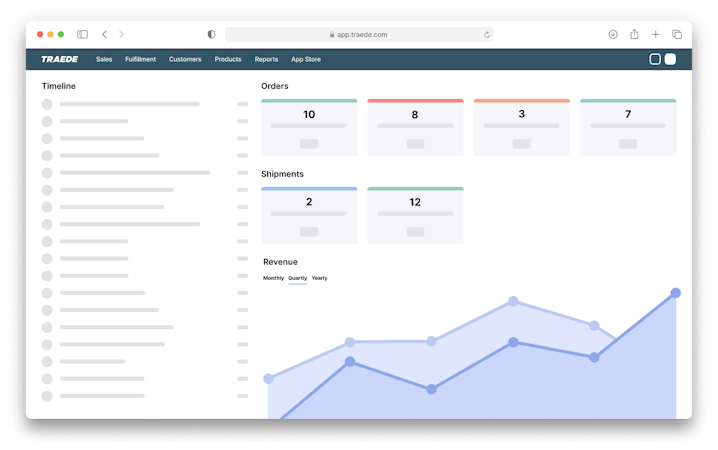Open the downloads icon in Safari toolbar
The image size is (718, 450).
coord(613,34)
